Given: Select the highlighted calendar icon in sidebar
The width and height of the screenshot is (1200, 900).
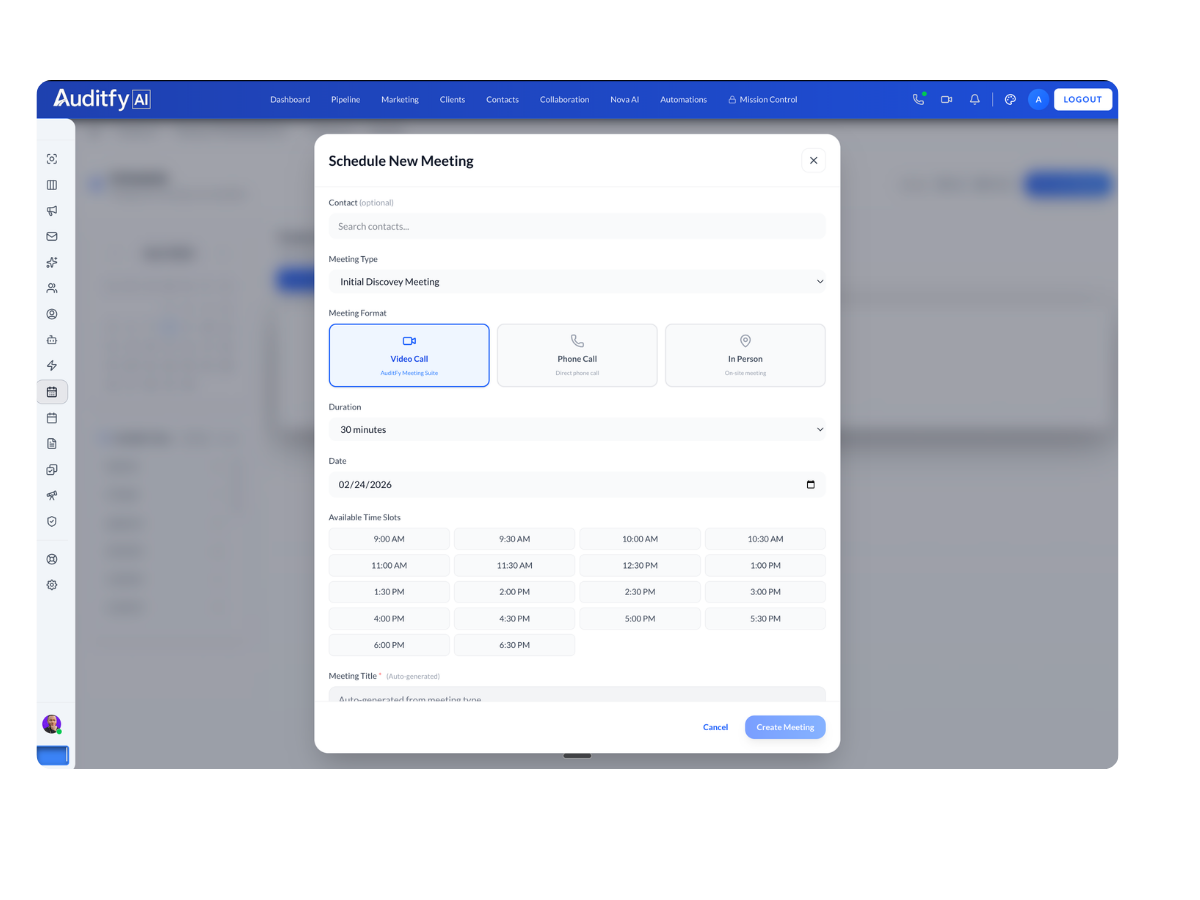Looking at the screenshot, I should [x=52, y=392].
